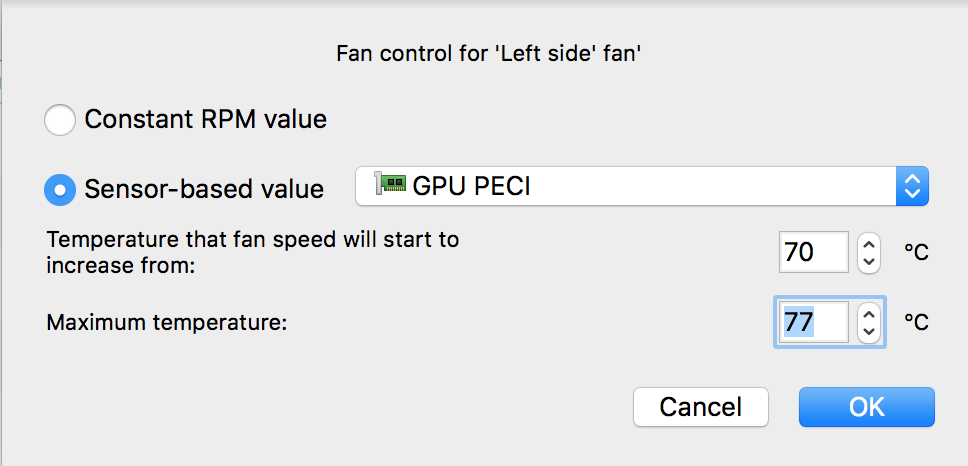This screenshot has width=968, height=466.
Task: Select the Constant RPM value radio button
Action: [x=60, y=120]
